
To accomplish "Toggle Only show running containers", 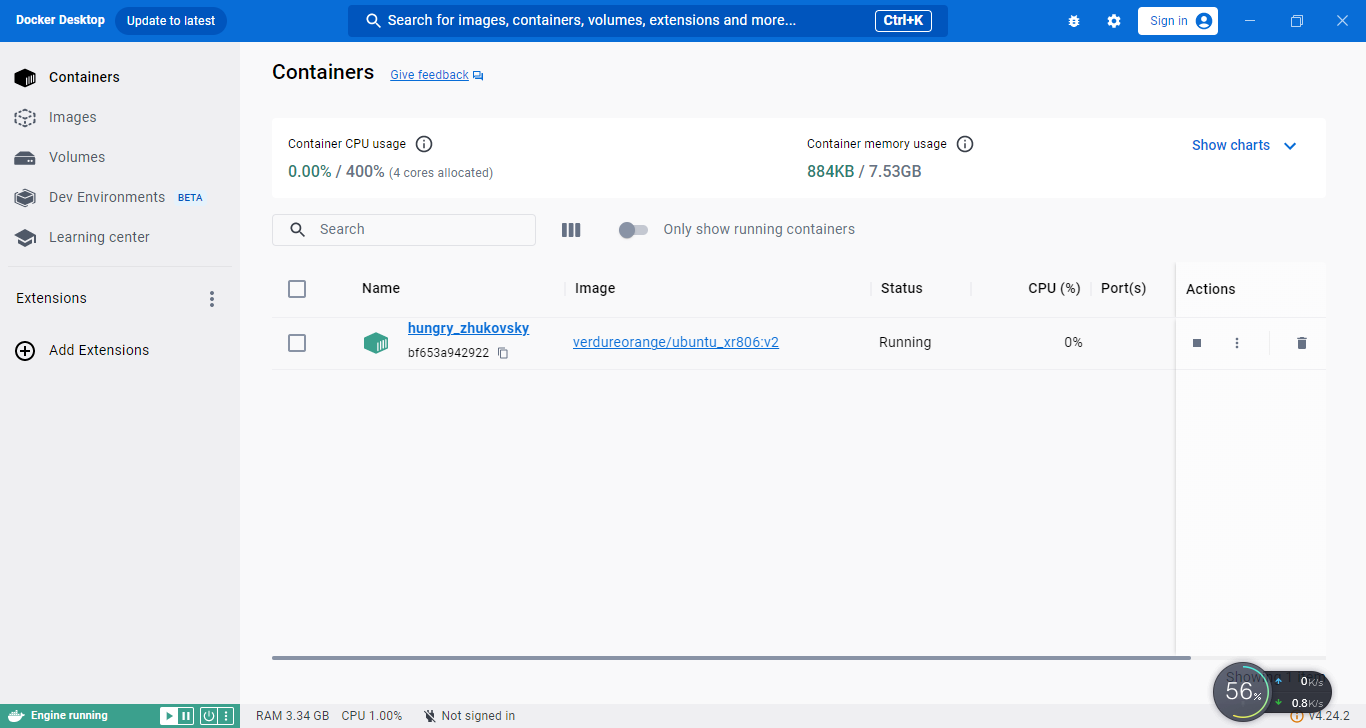I will 634,230.
